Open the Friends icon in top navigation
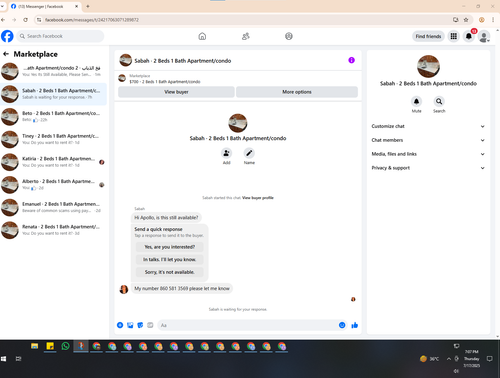Viewport: 500px width, 378px height. [246, 36]
